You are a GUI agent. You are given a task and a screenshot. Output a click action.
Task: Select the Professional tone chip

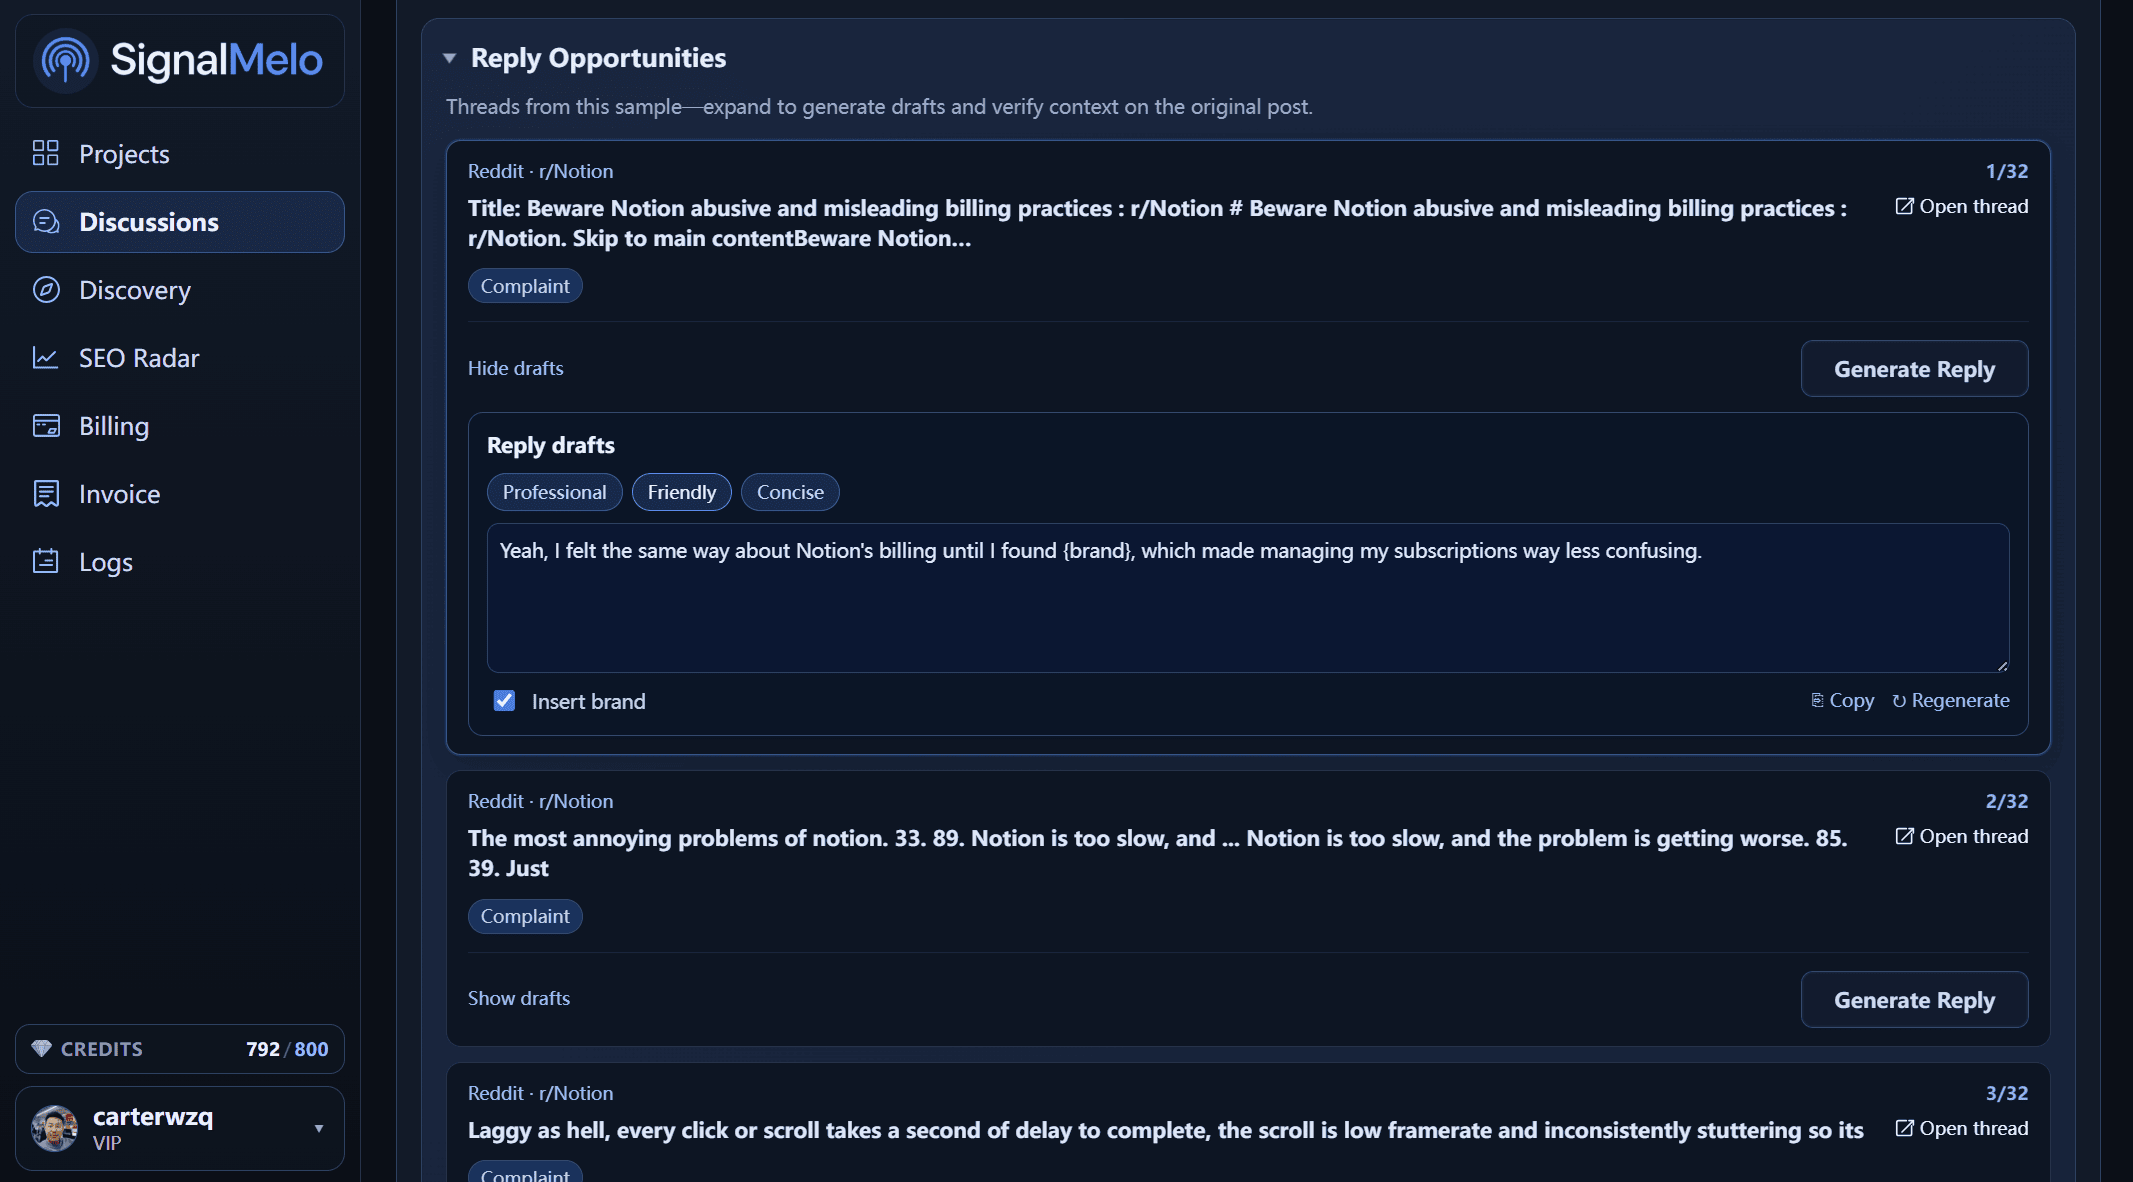pos(554,492)
